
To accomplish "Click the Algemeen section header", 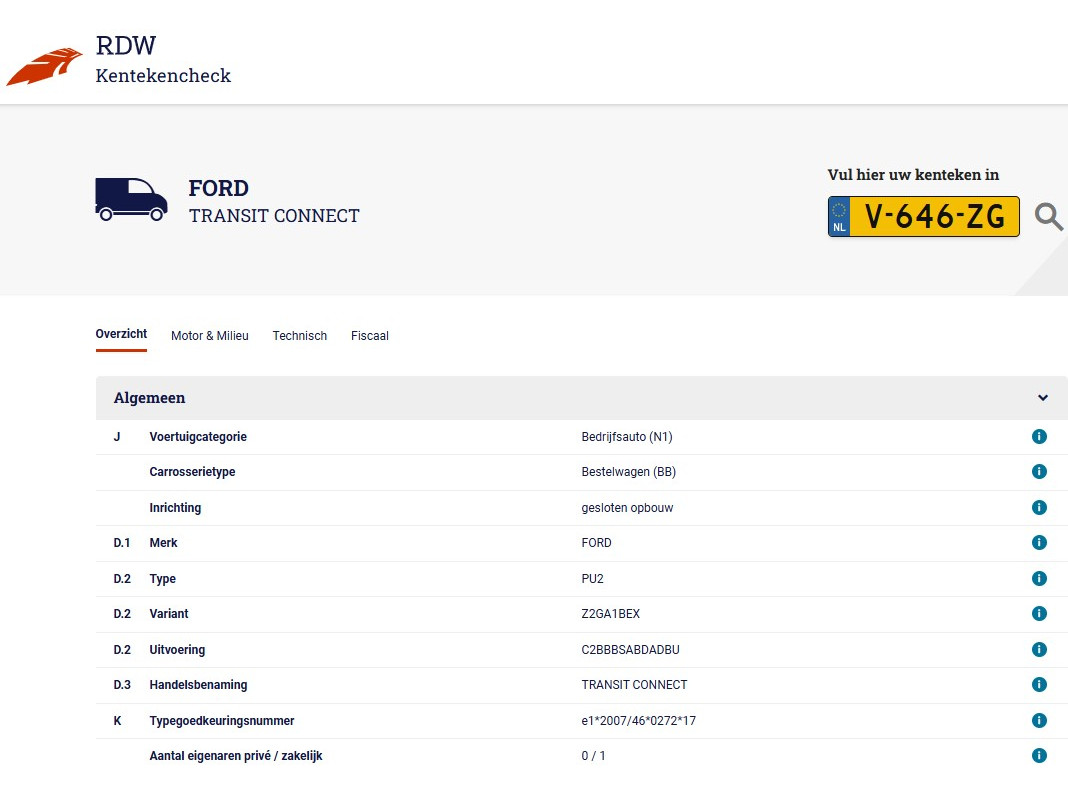I will [x=582, y=398].
